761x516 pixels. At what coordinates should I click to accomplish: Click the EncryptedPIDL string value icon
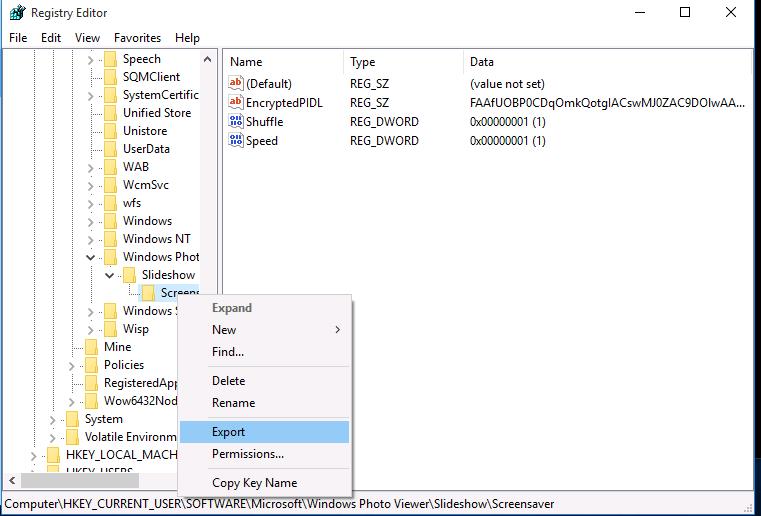tap(236, 103)
